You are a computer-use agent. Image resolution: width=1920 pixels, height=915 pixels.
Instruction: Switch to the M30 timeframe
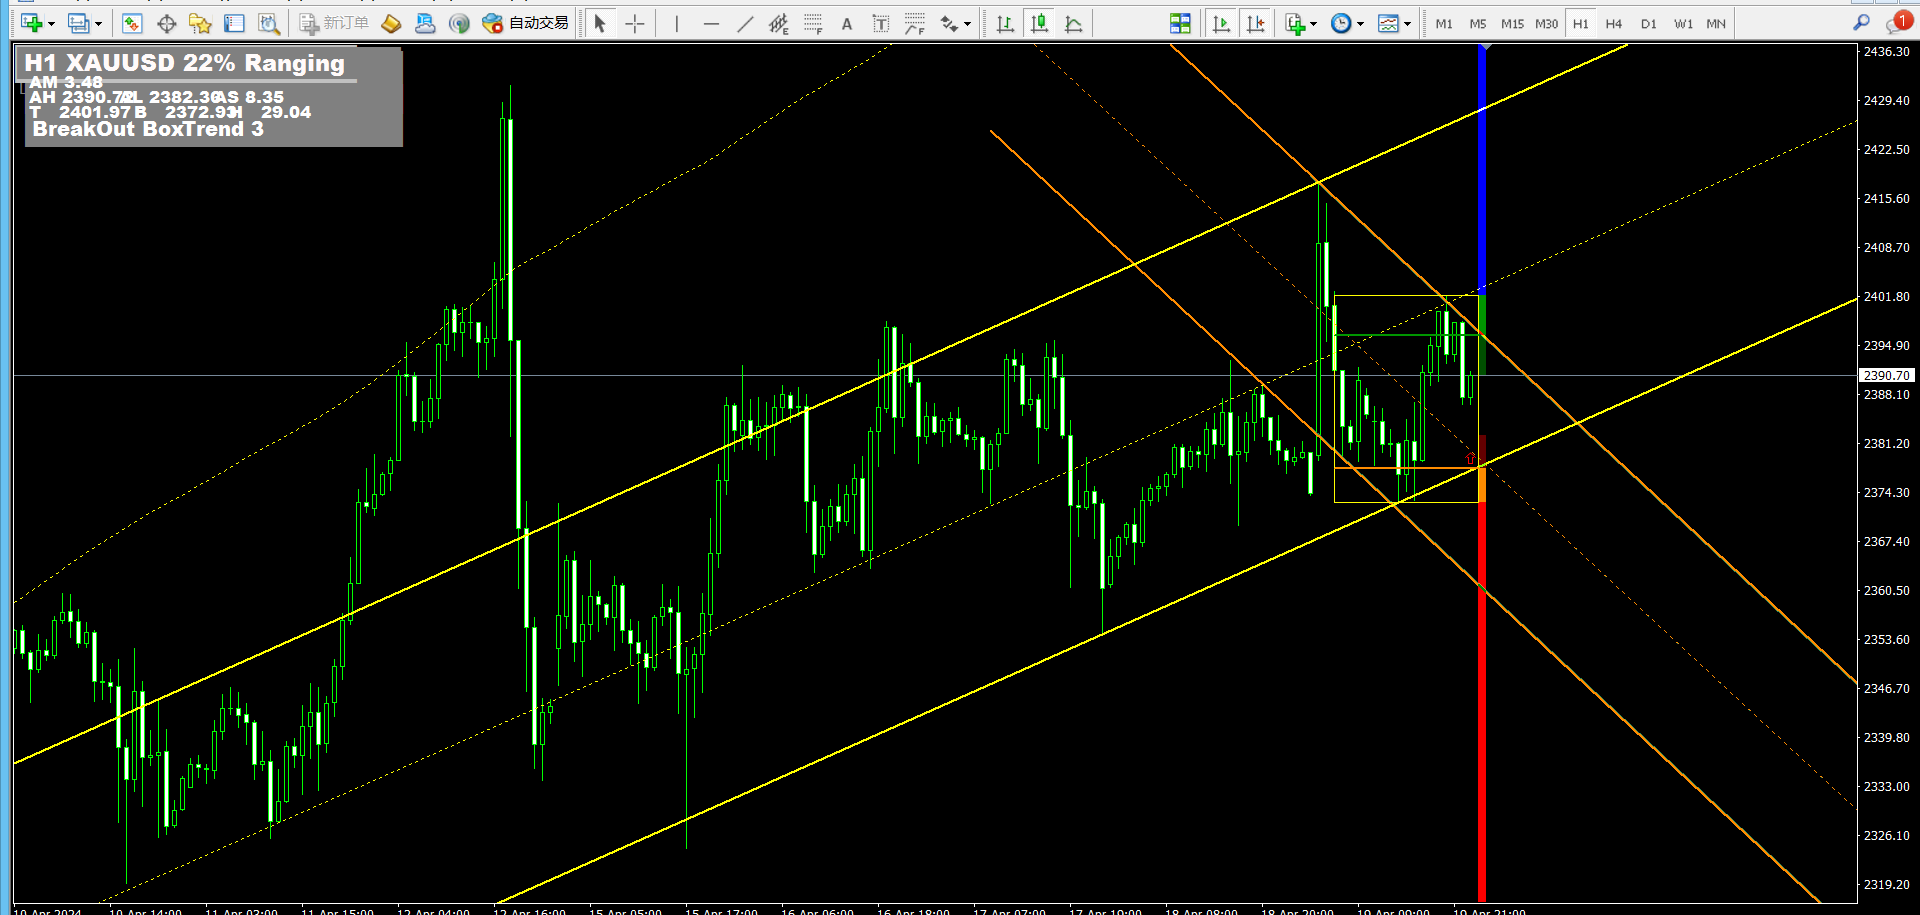pyautogui.click(x=1546, y=24)
